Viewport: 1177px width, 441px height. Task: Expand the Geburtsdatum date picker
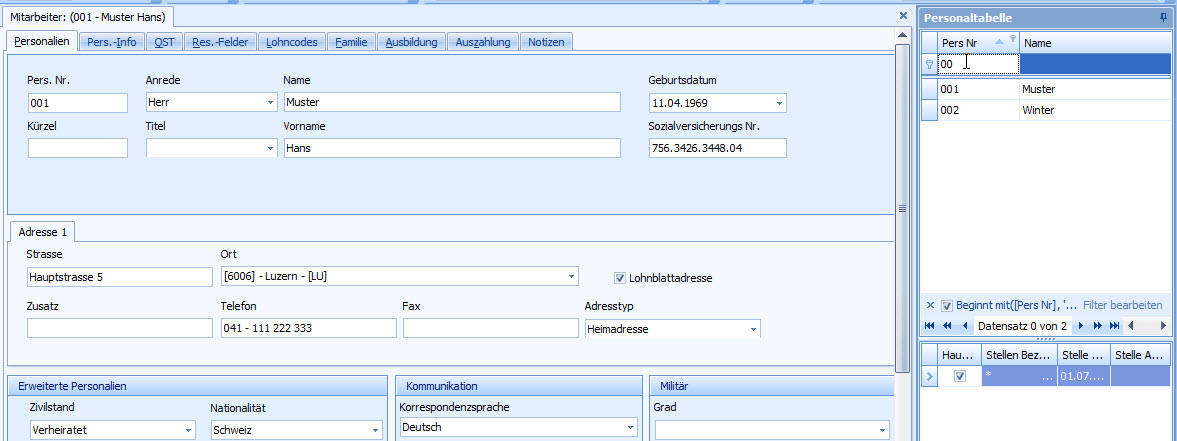point(778,103)
